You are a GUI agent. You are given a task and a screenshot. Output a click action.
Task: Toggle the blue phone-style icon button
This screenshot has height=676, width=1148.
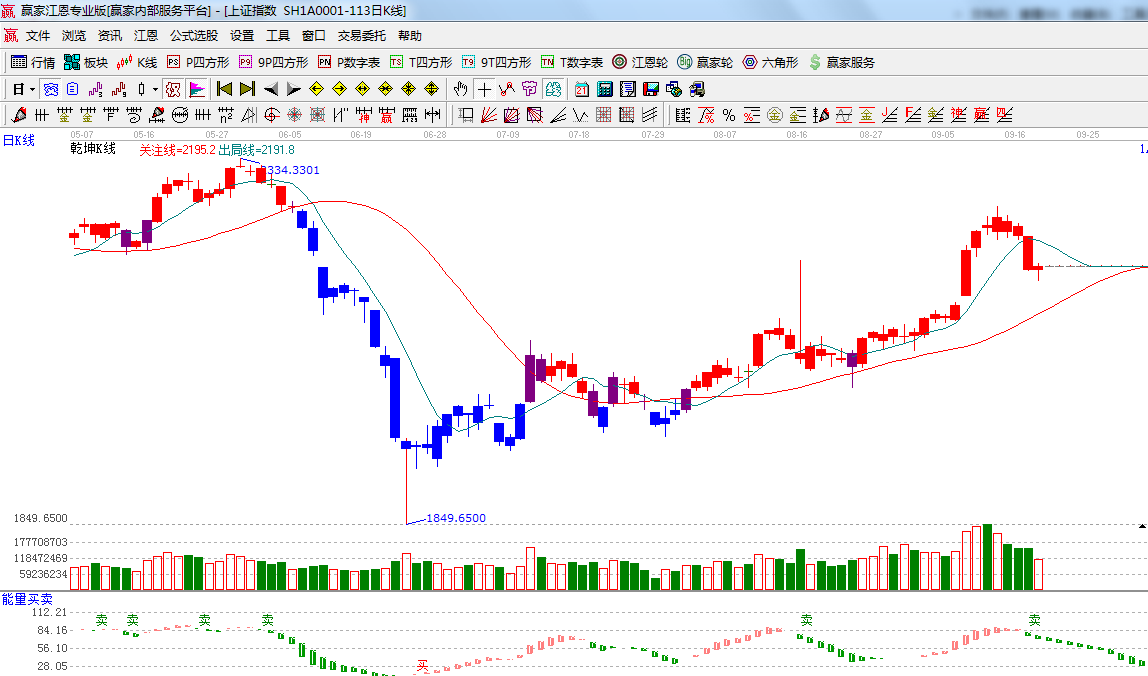(x=50, y=89)
